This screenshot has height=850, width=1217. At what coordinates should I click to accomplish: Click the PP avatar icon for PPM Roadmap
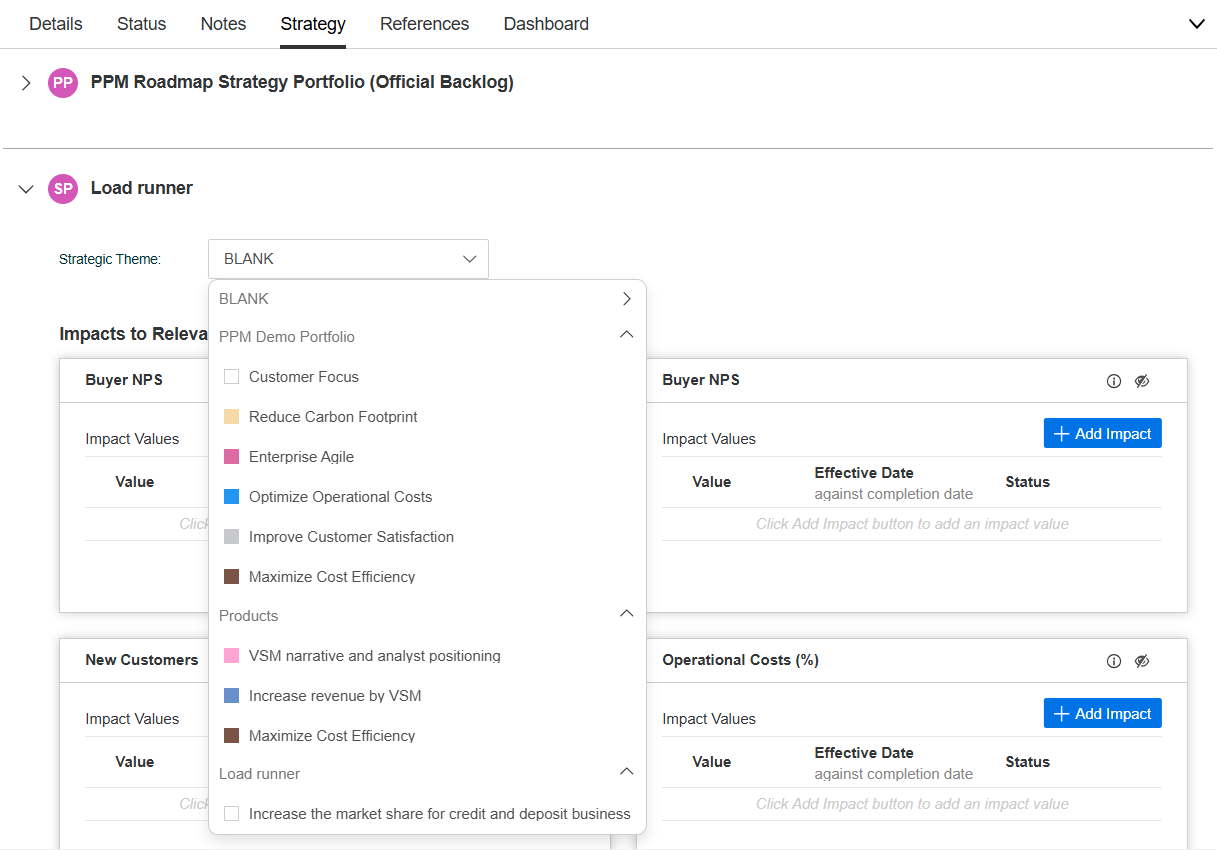(63, 83)
